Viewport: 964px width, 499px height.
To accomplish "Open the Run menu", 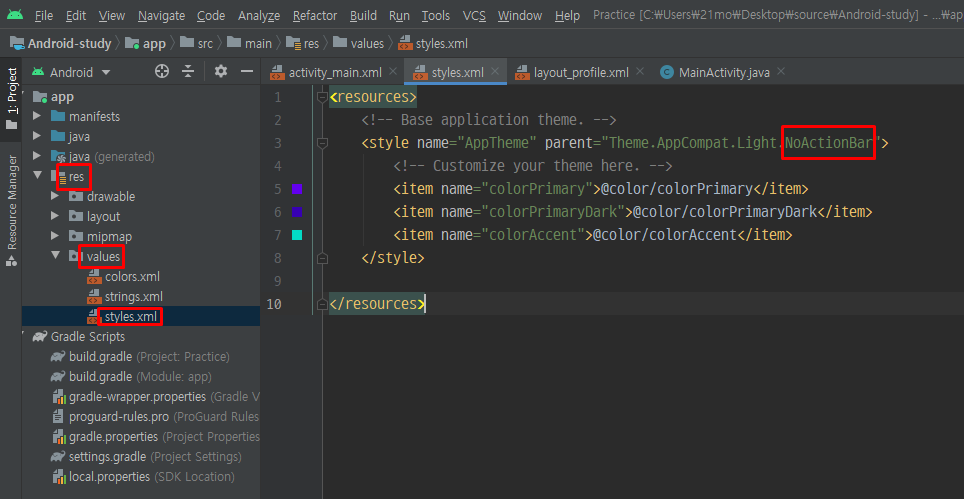I will coord(399,16).
